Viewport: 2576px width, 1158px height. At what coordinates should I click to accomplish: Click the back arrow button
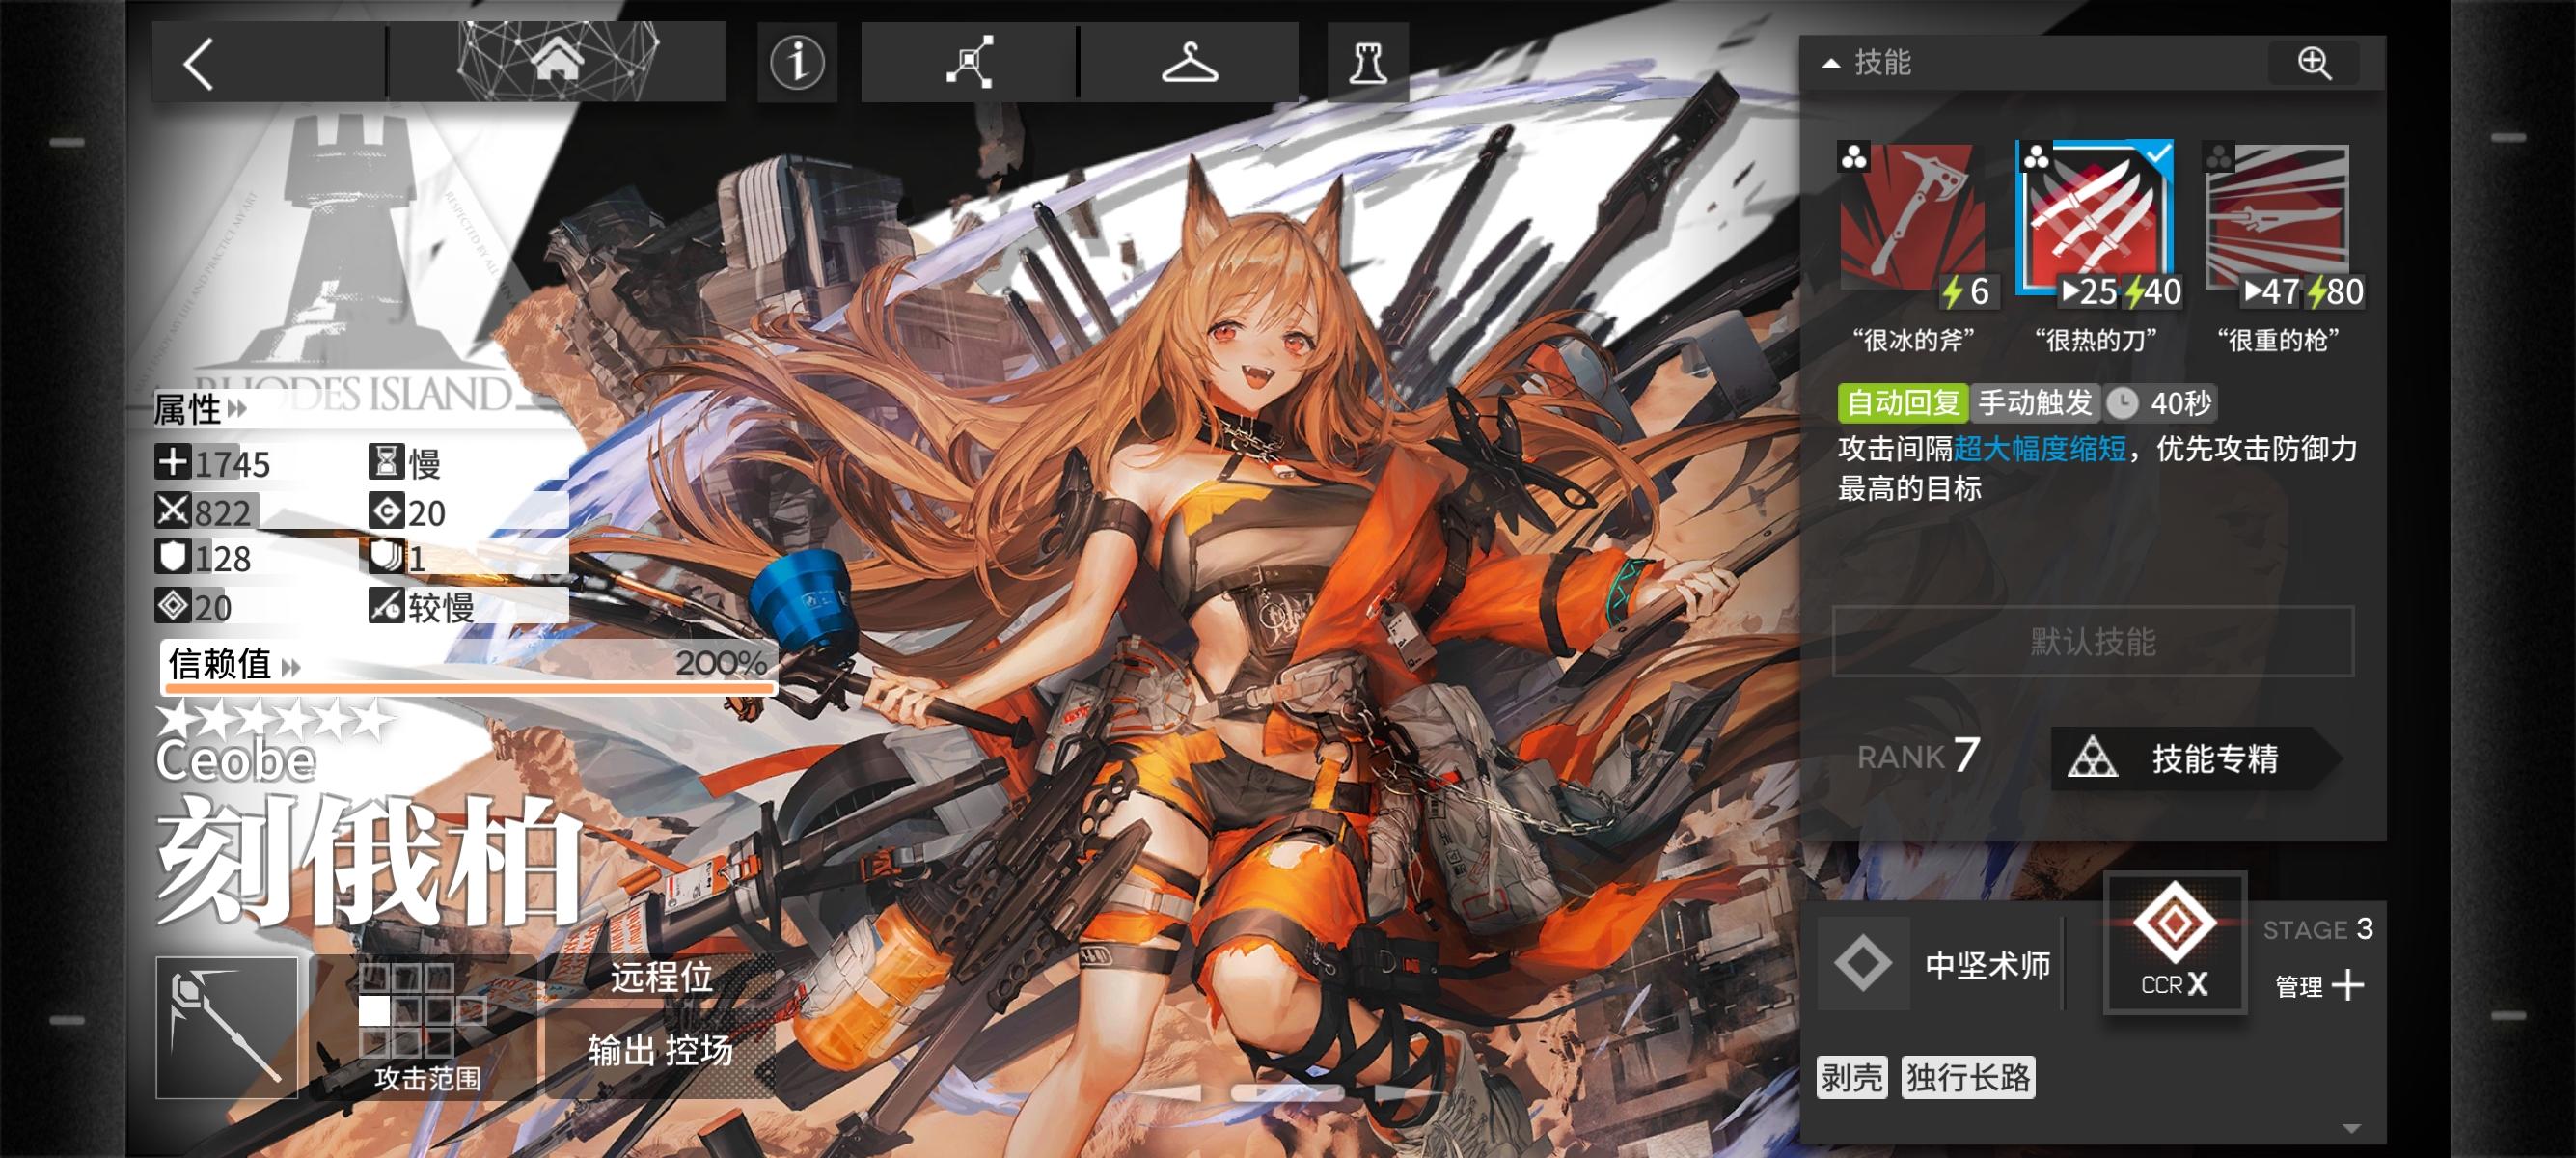click(x=200, y=65)
